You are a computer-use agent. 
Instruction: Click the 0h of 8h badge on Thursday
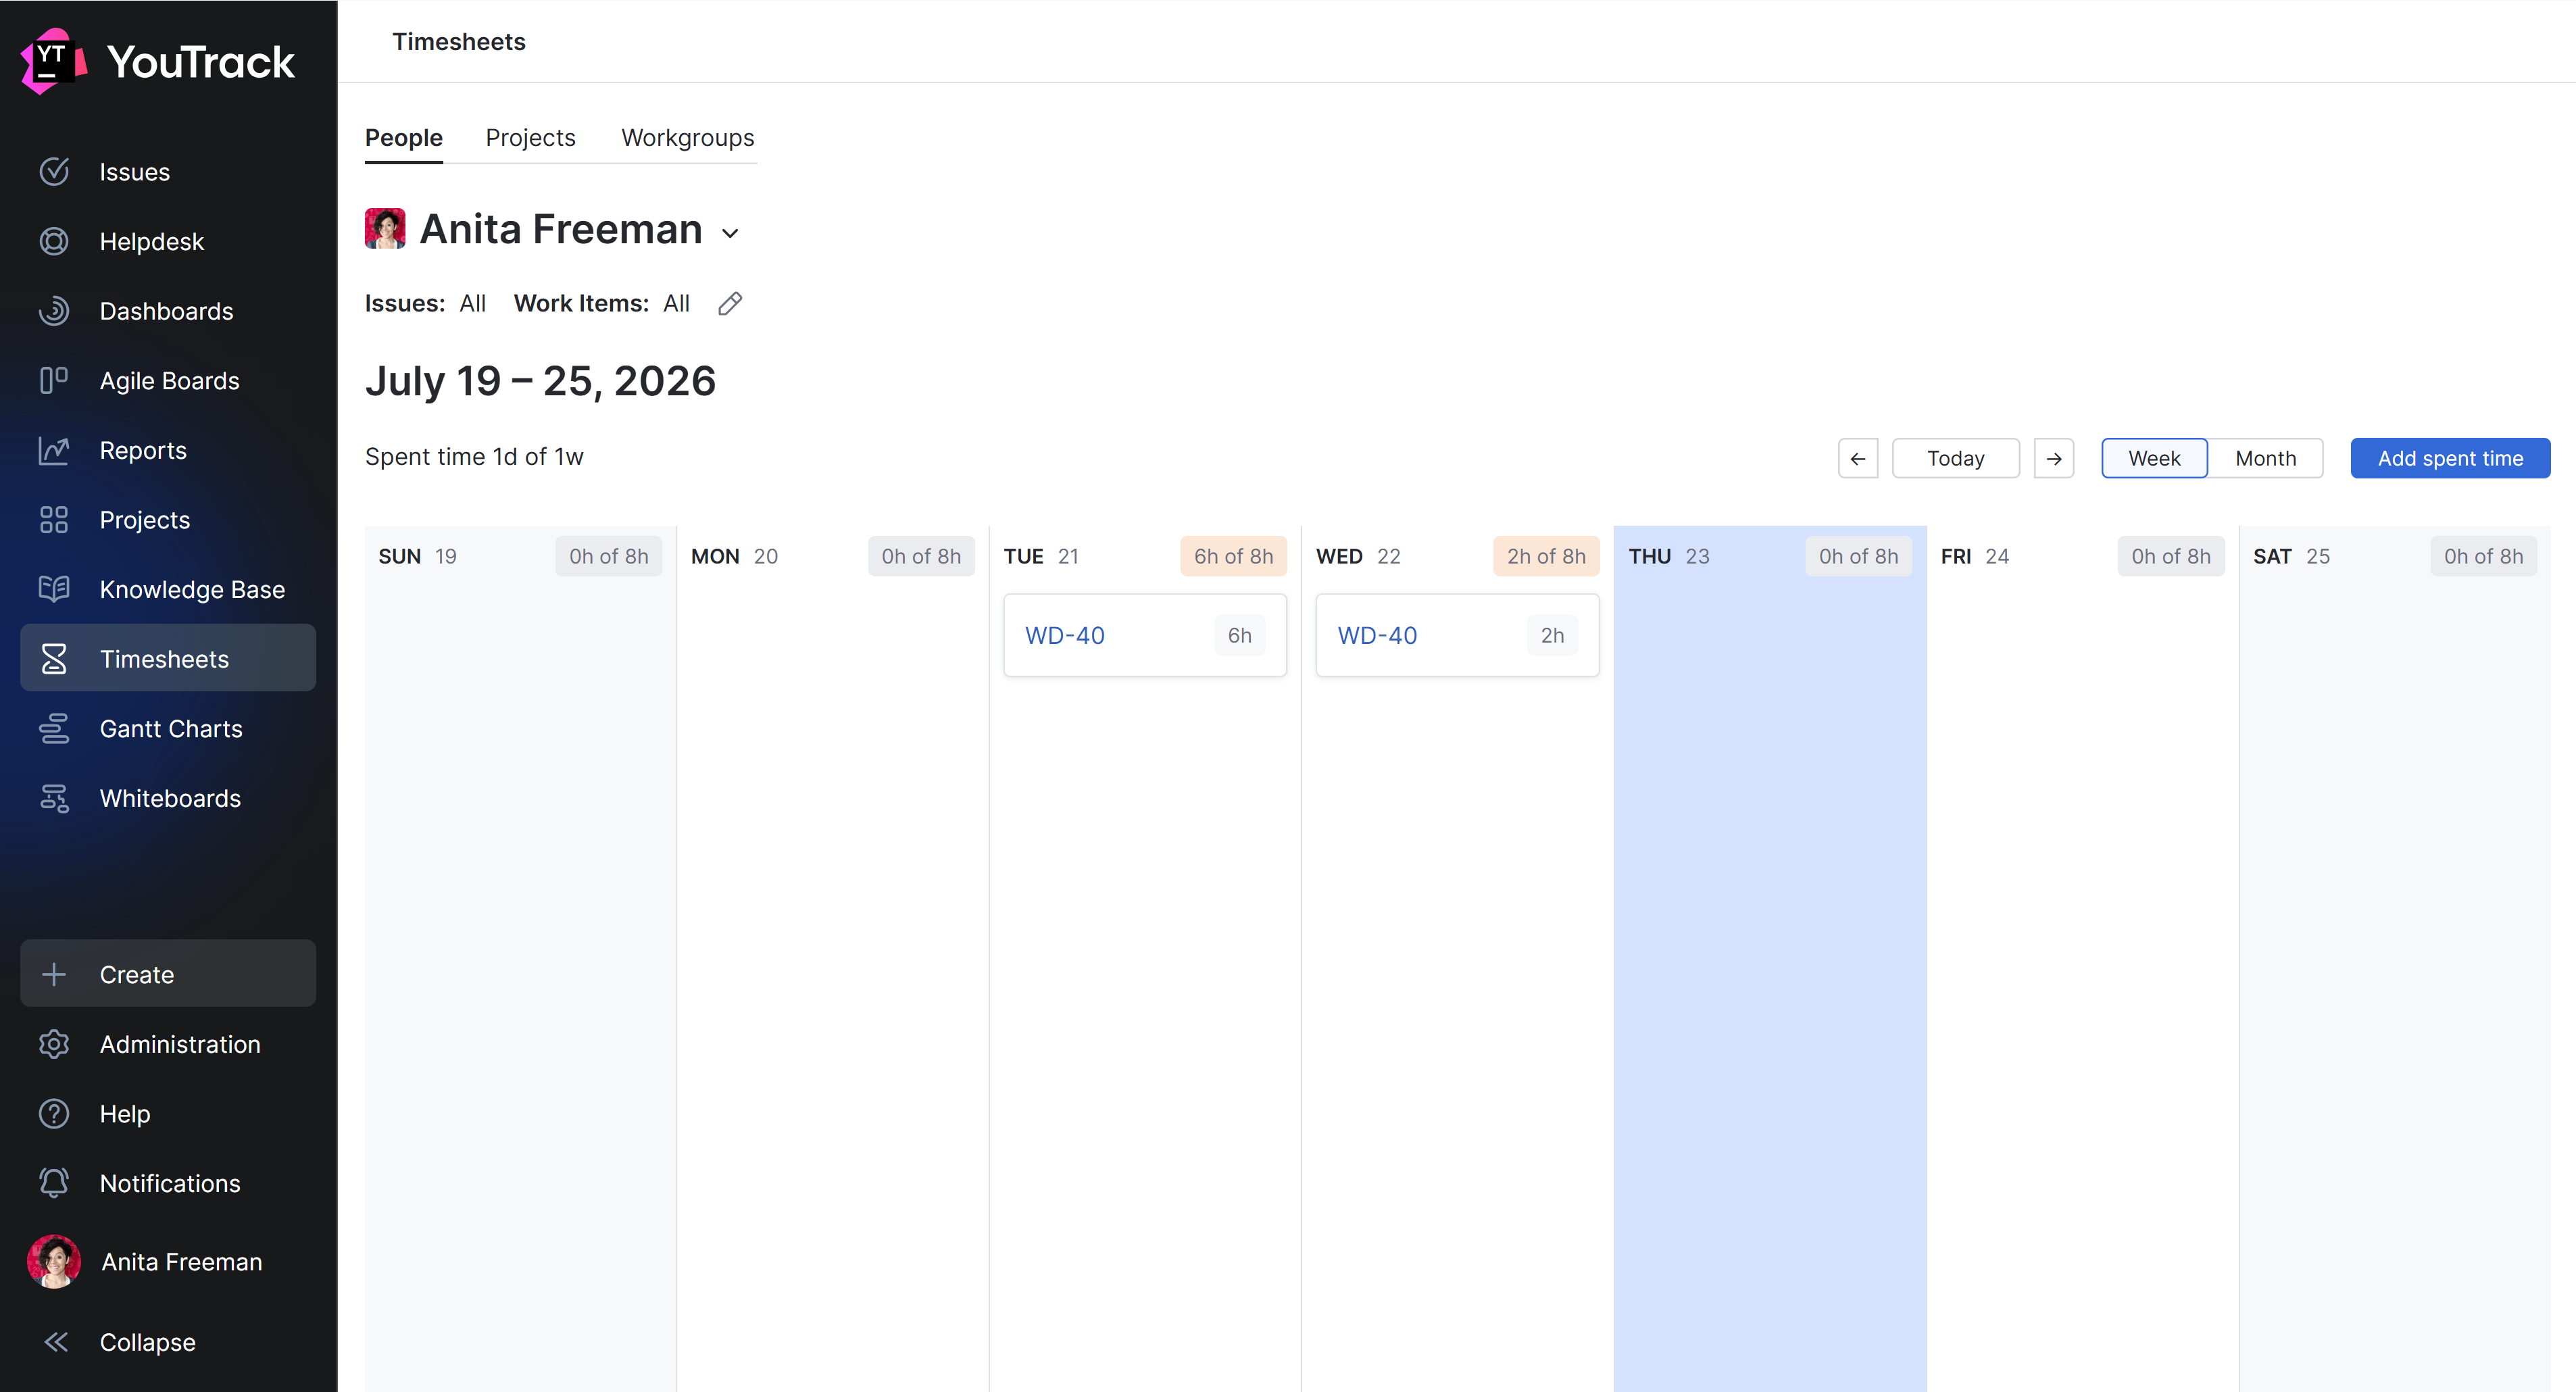coord(1858,557)
